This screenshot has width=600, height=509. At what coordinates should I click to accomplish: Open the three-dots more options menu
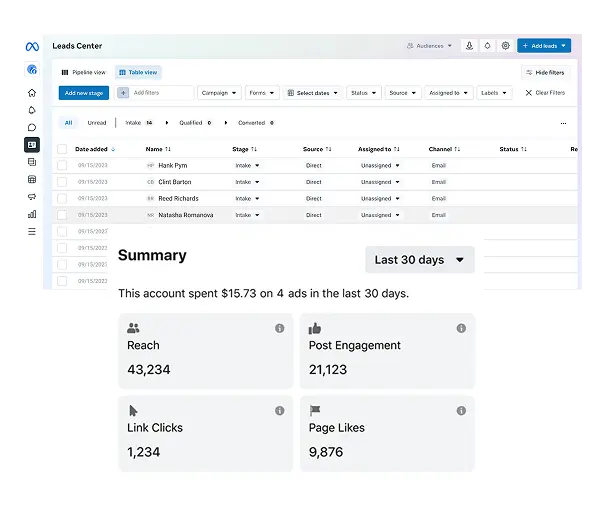[563, 123]
